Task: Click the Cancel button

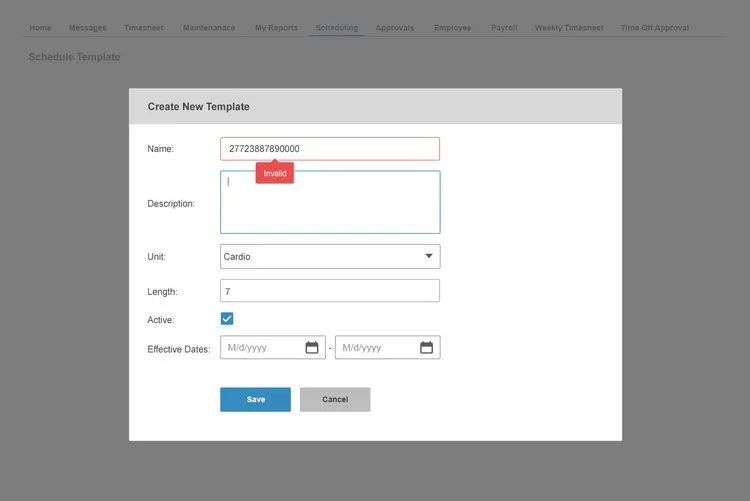Action: pos(335,400)
